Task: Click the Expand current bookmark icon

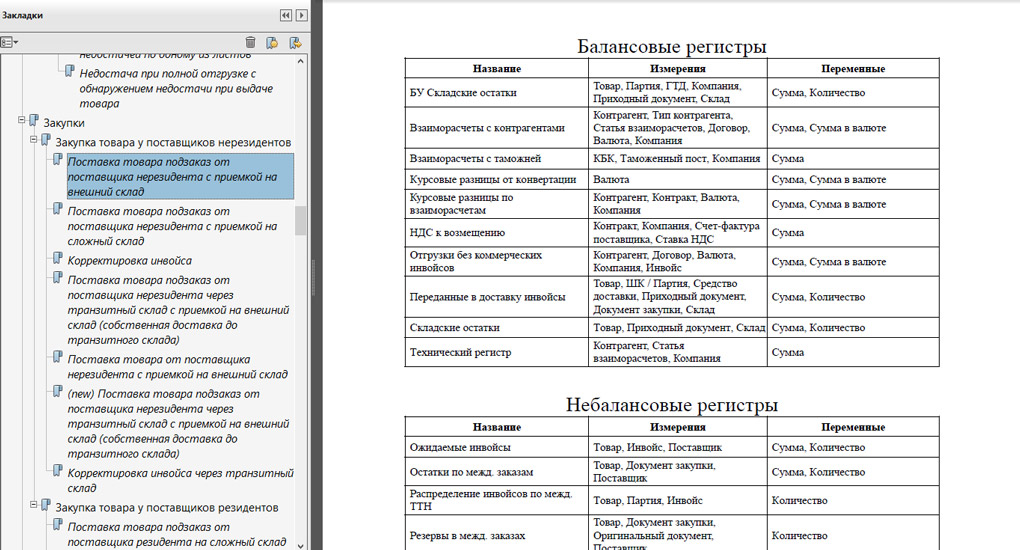Action: coord(295,42)
